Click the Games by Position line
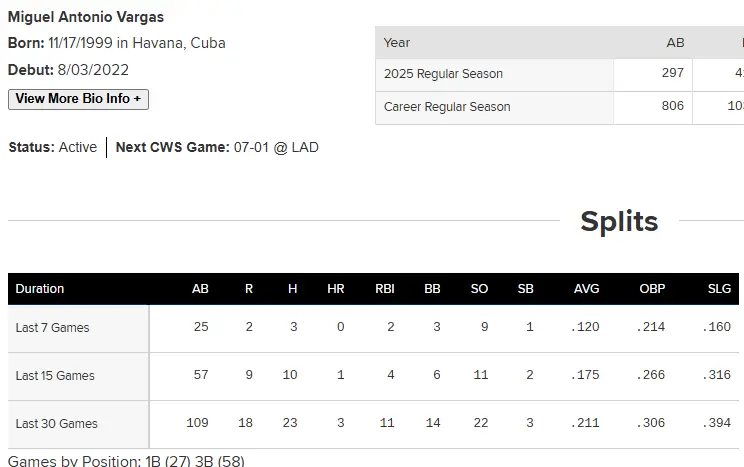This screenshot has height=467, width=744. pos(126,460)
